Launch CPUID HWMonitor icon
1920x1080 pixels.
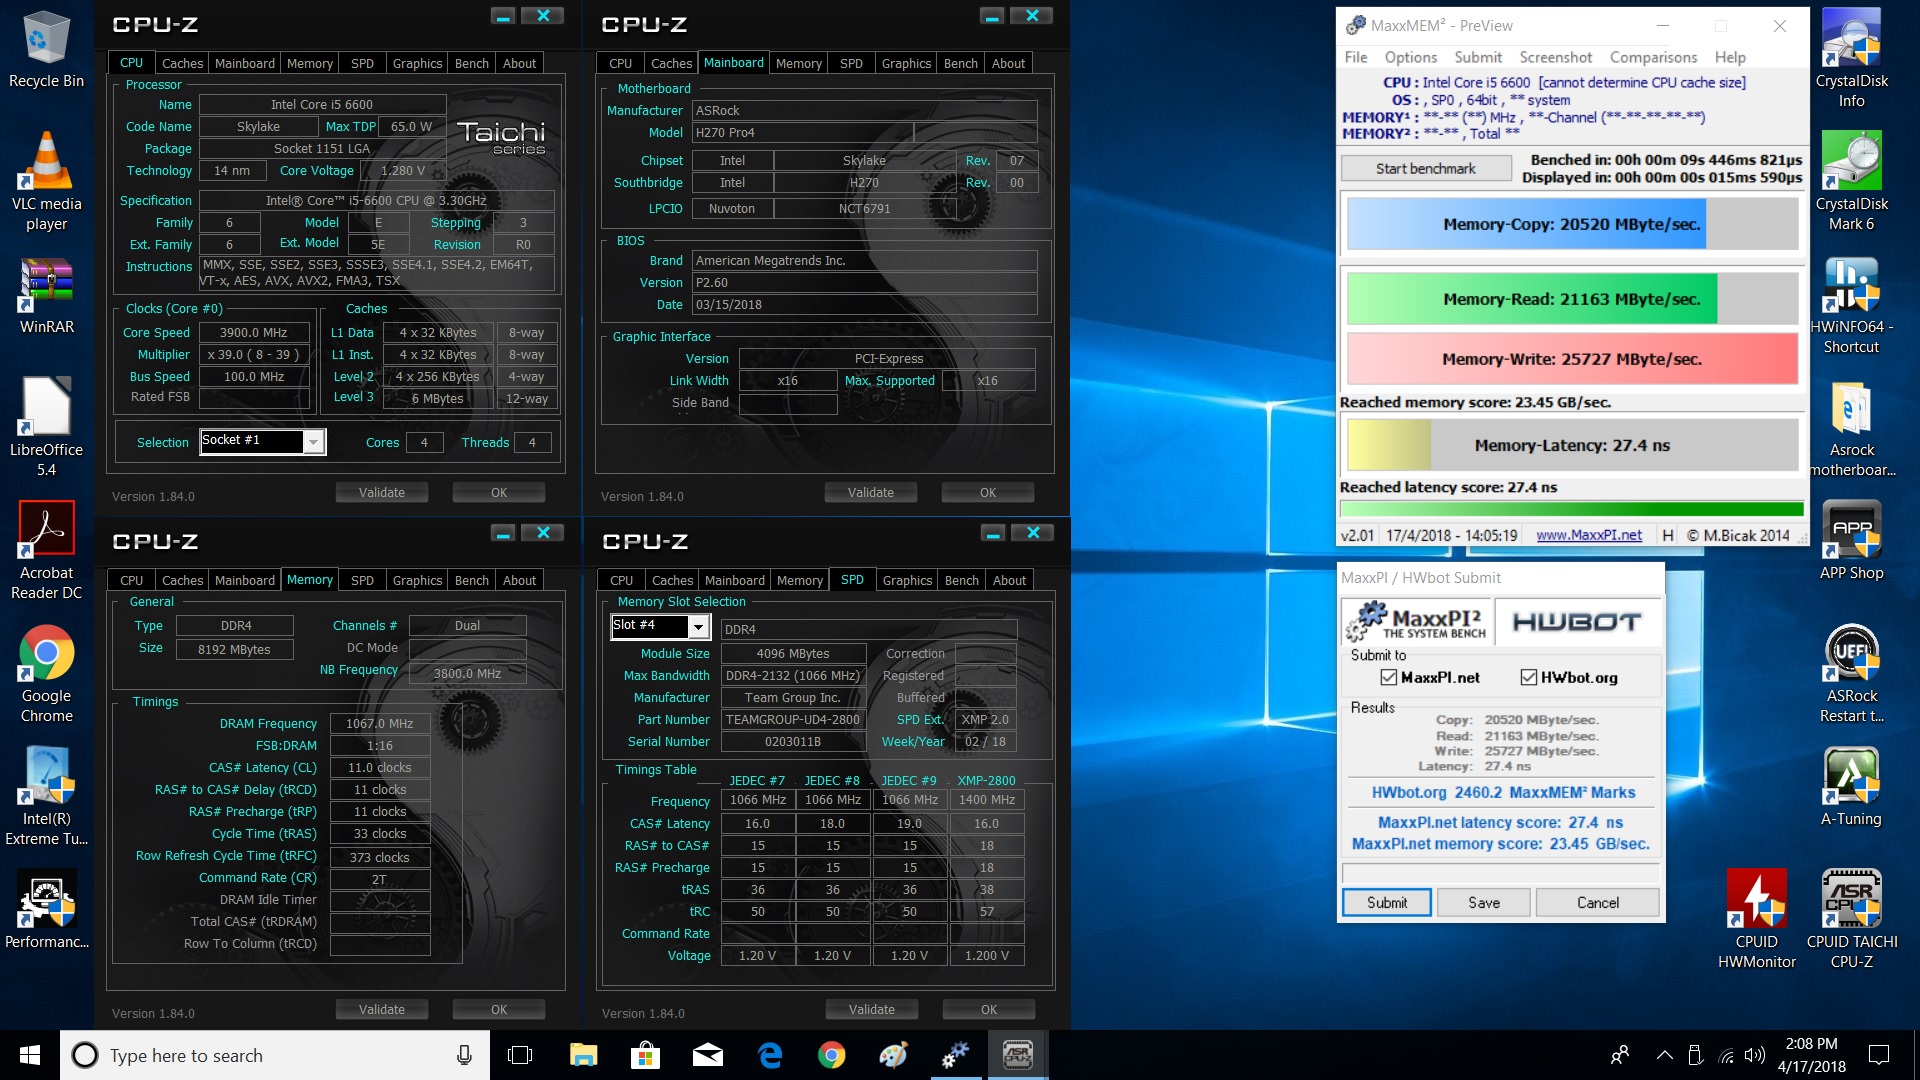(x=1757, y=920)
